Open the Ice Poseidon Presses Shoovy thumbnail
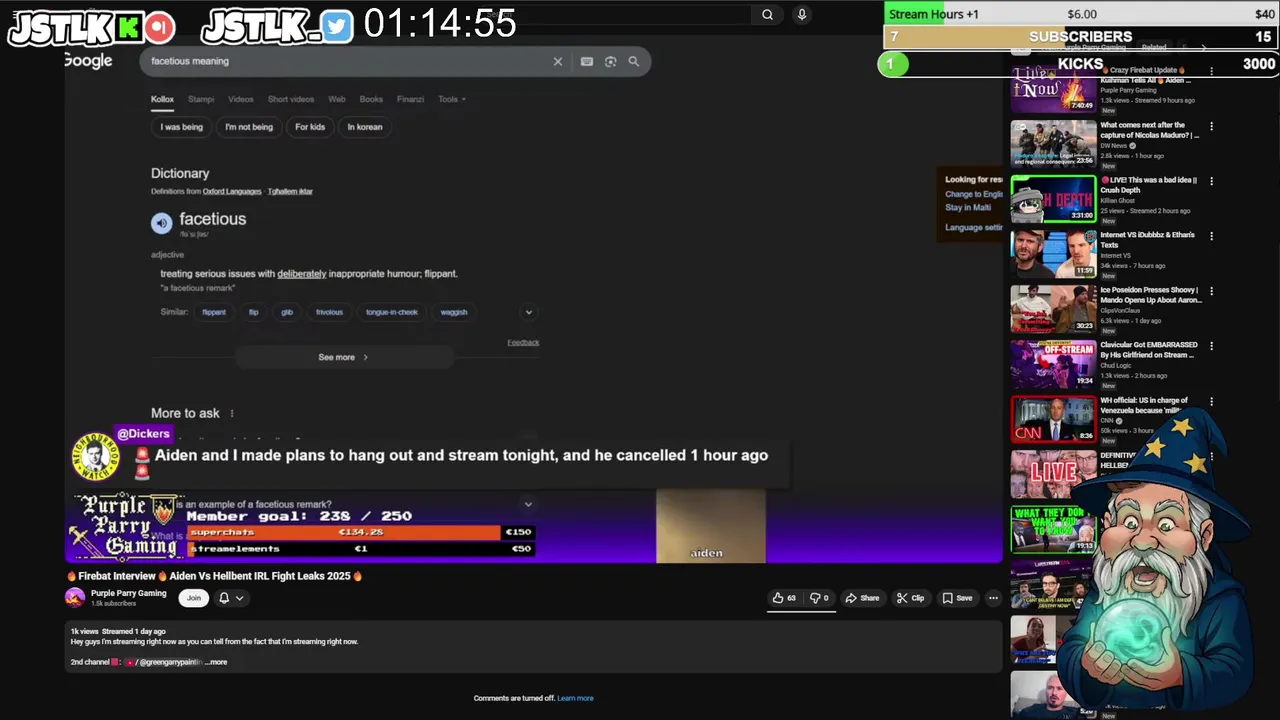The width and height of the screenshot is (1280, 720). (x=1053, y=308)
